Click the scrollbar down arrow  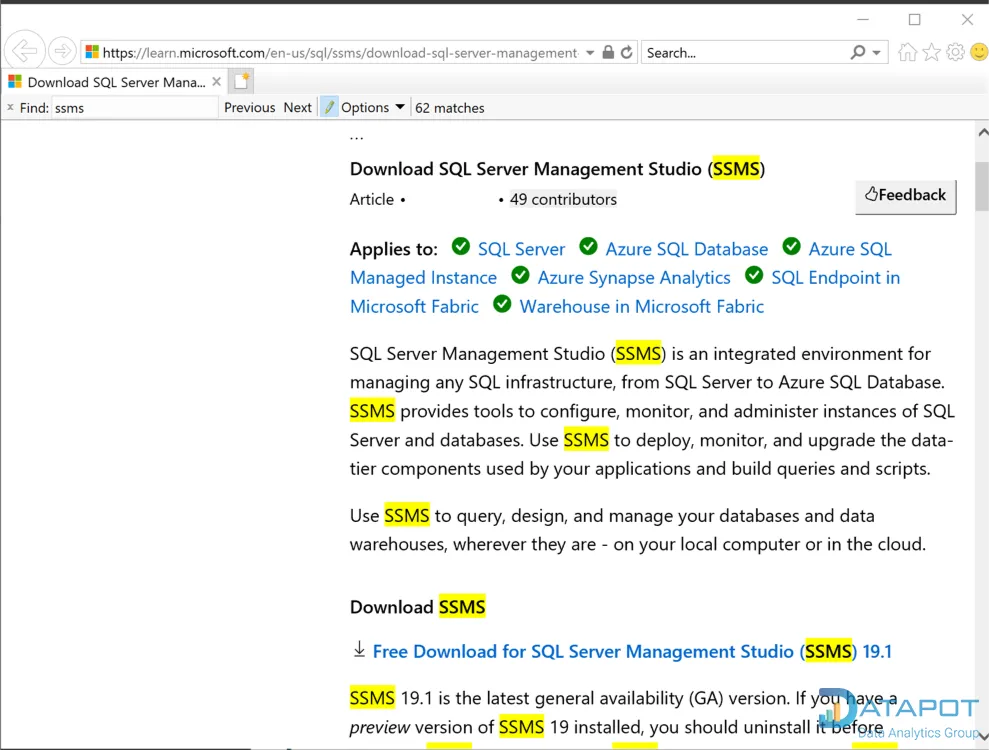coord(983,737)
